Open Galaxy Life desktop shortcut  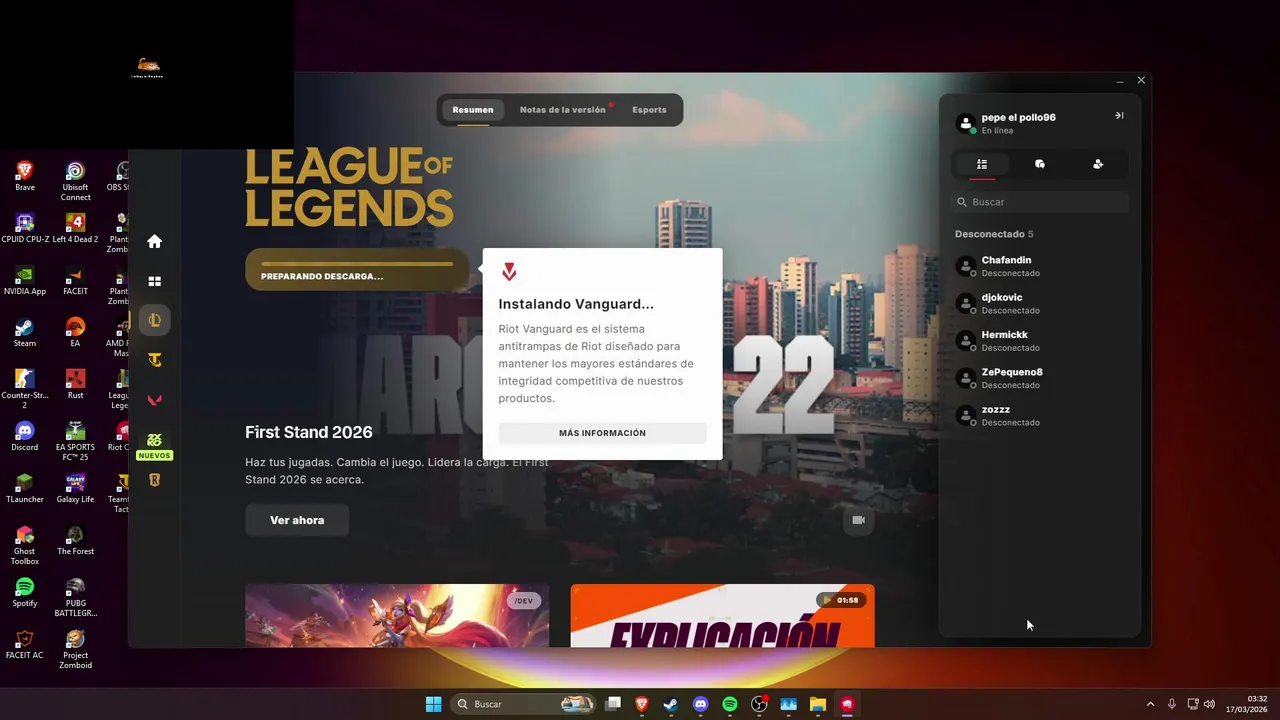pyautogui.click(x=75, y=488)
